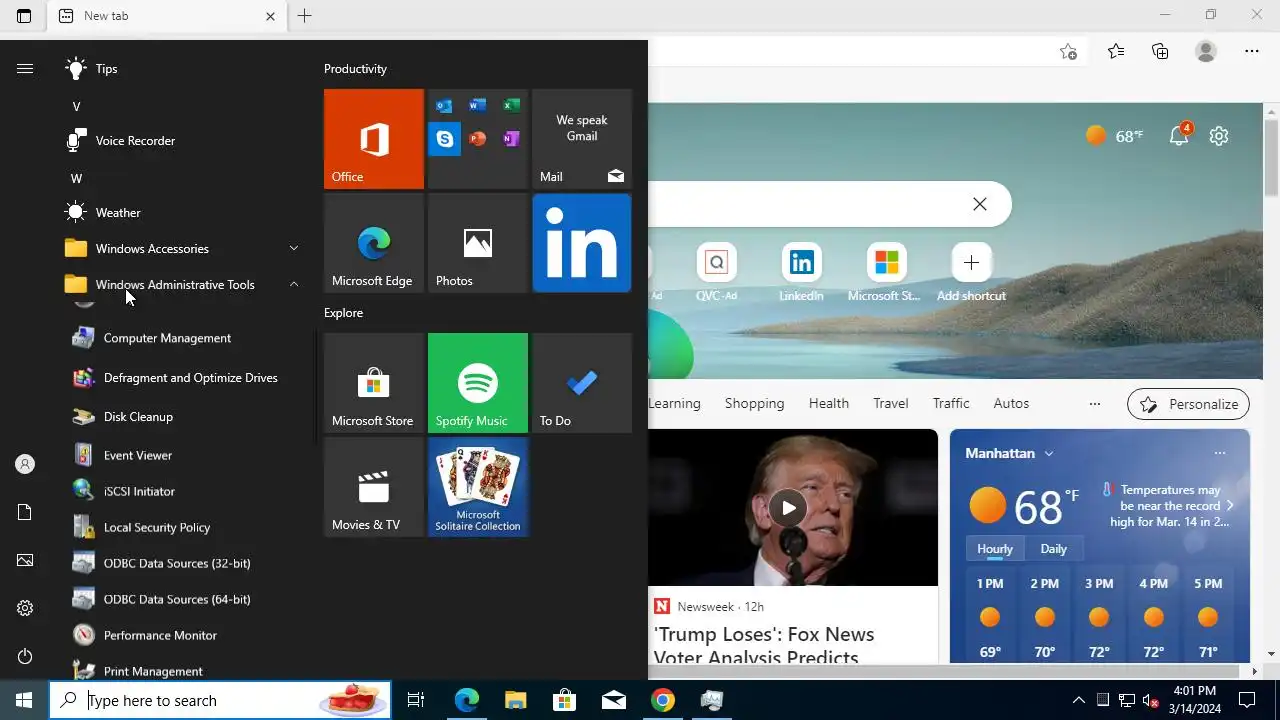
Task: Open Settings gear in Start sidebar
Action: (x=25, y=608)
